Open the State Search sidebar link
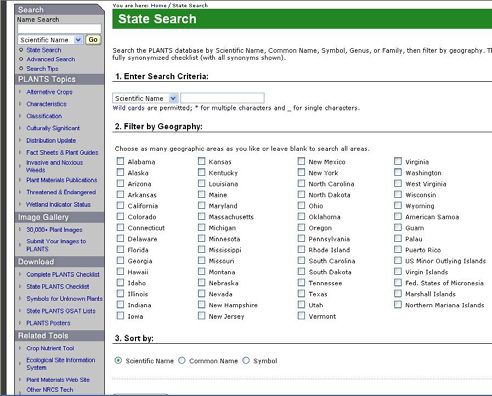Viewport: 492px width, 396px height. point(44,50)
